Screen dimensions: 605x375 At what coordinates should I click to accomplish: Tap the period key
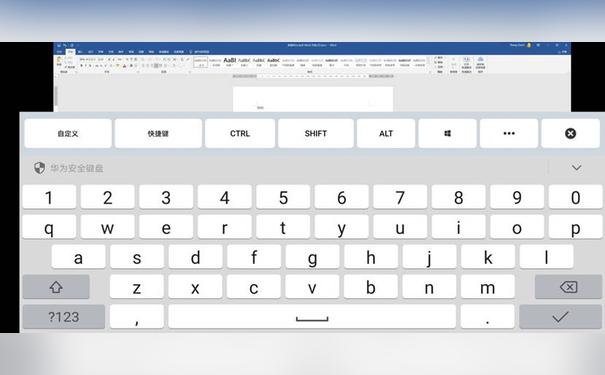pyautogui.click(x=488, y=317)
